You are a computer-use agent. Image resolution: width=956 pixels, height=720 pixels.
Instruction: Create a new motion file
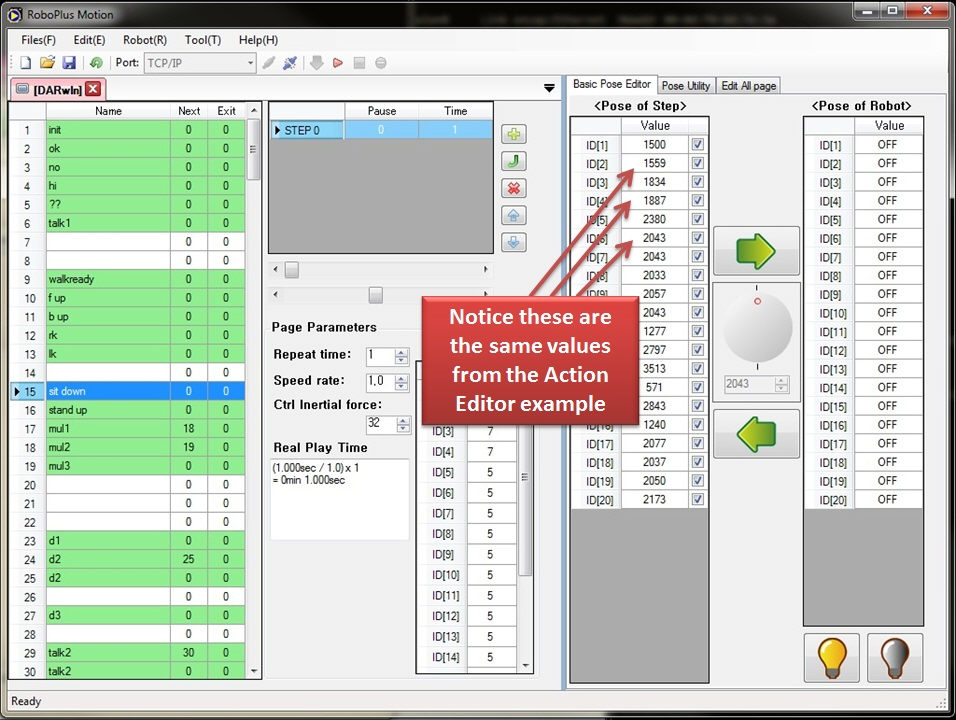click(x=26, y=63)
